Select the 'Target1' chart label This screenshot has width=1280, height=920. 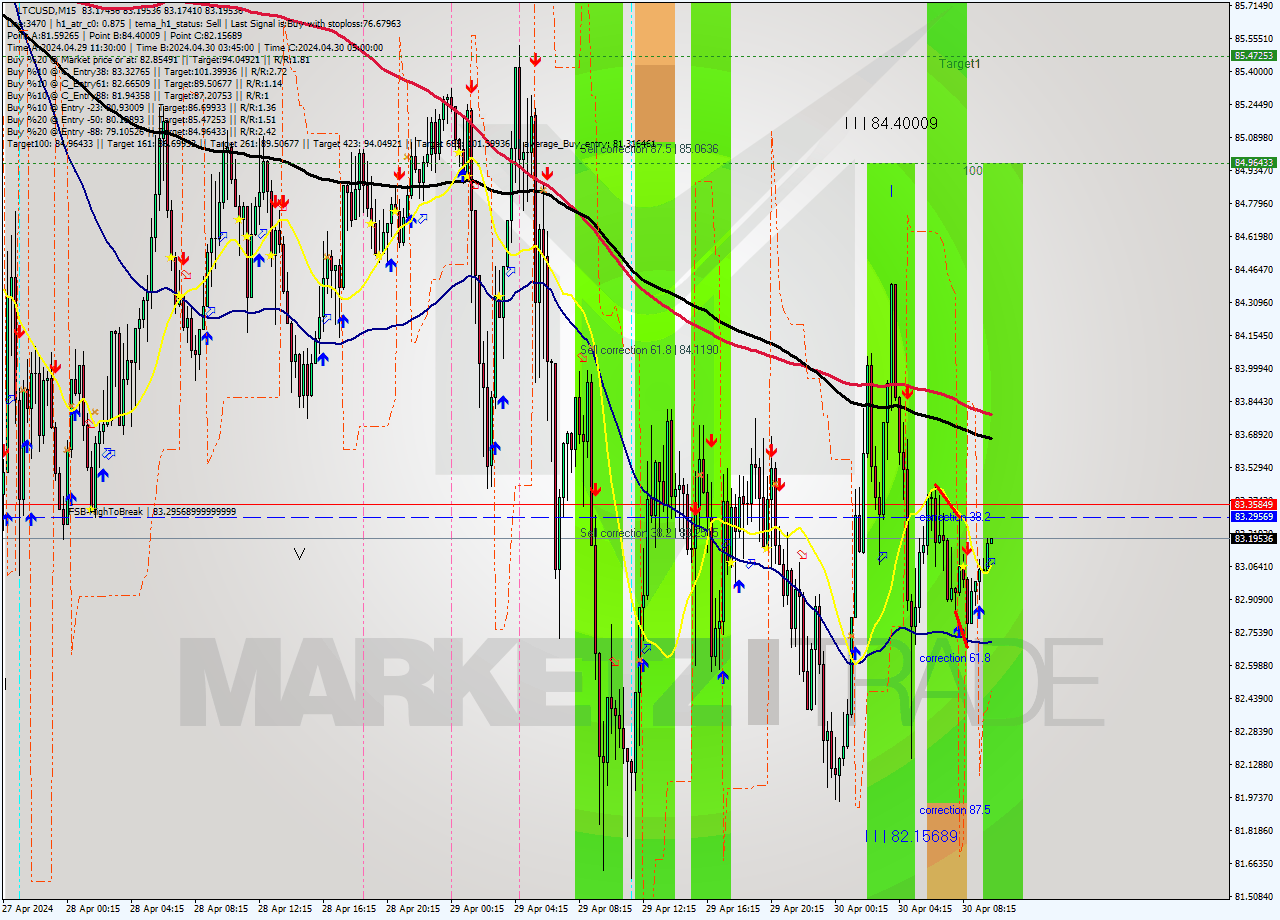959,63
